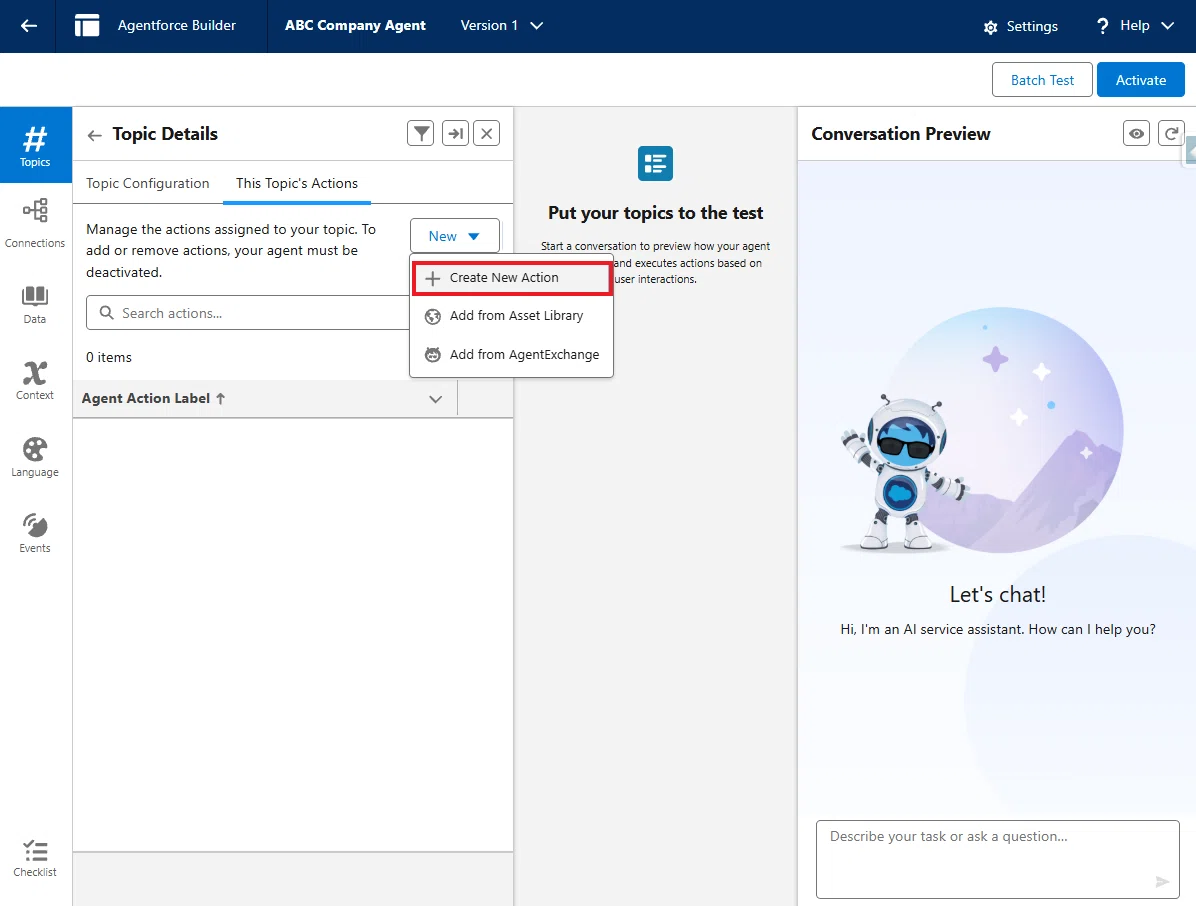Switch to This Topic's Actions tab
The image size is (1196, 906).
297,183
